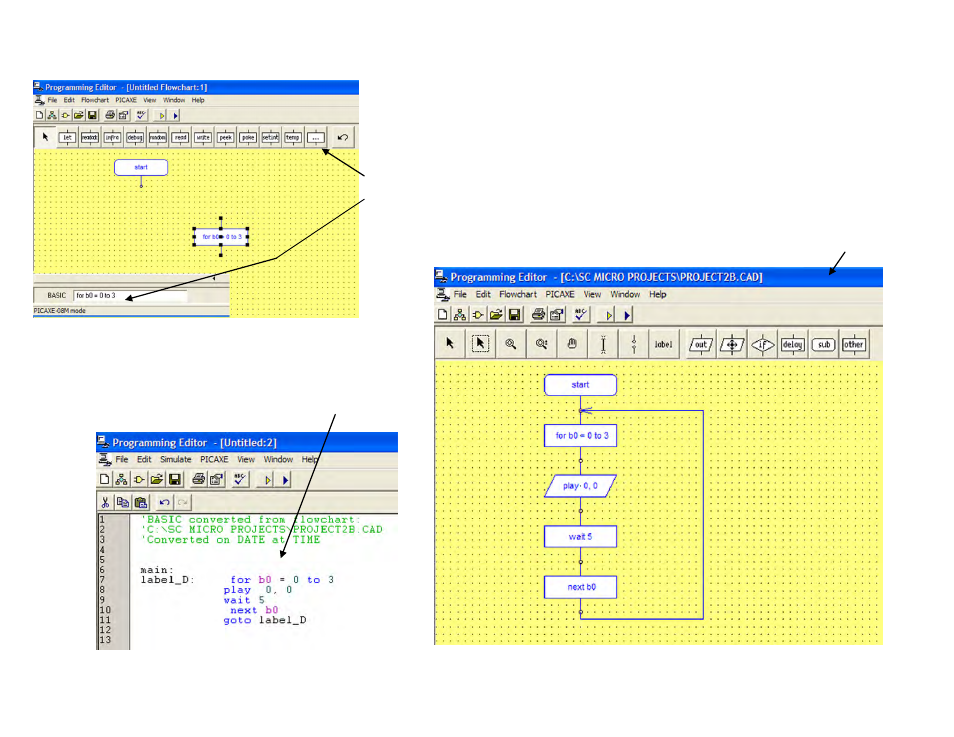
Task: Click the return arrow in Untitled Flowchart:1 toolbar
Action: (343, 138)
